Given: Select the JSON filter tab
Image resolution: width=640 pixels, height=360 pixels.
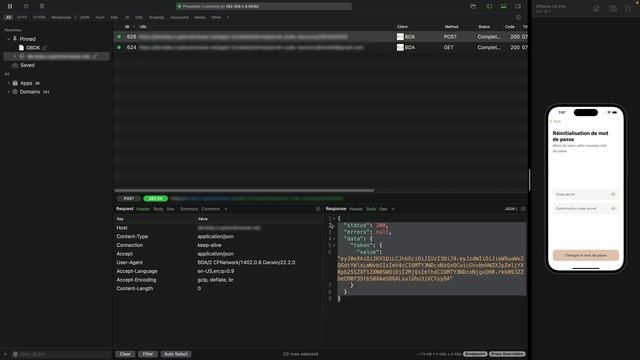Looking at the screenshot, I should click(84, 18).
